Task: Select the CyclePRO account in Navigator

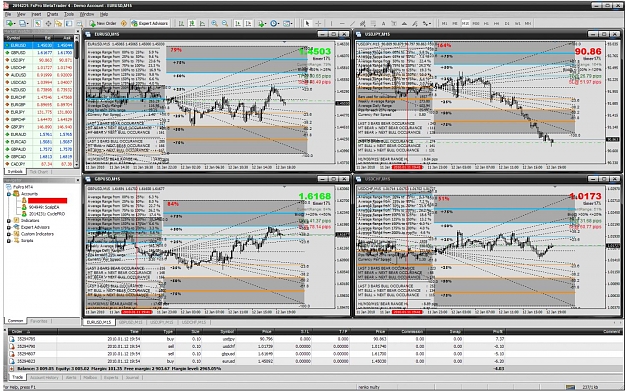Action: pos(47,214)
